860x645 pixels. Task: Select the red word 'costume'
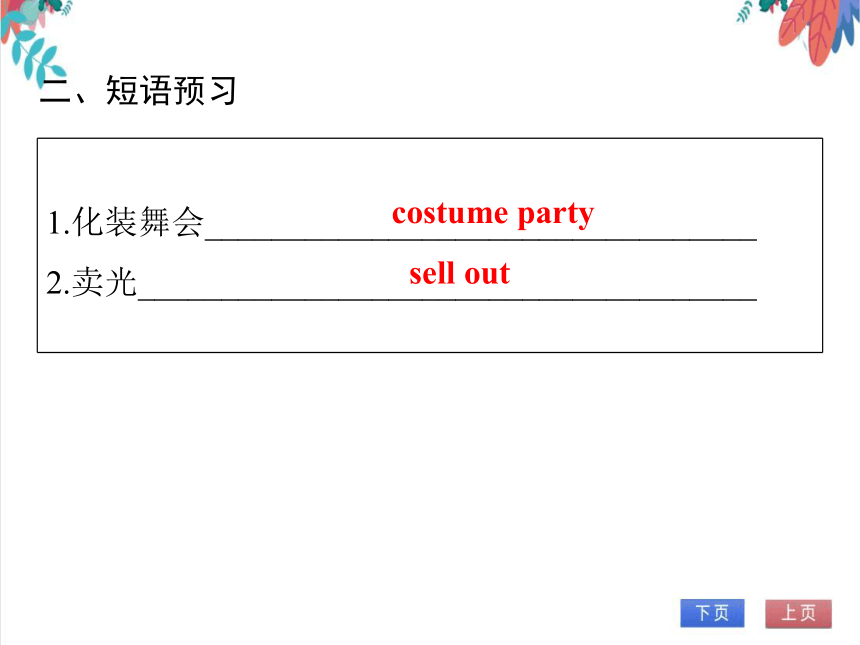pyautogui.click(x=450, y=213)
